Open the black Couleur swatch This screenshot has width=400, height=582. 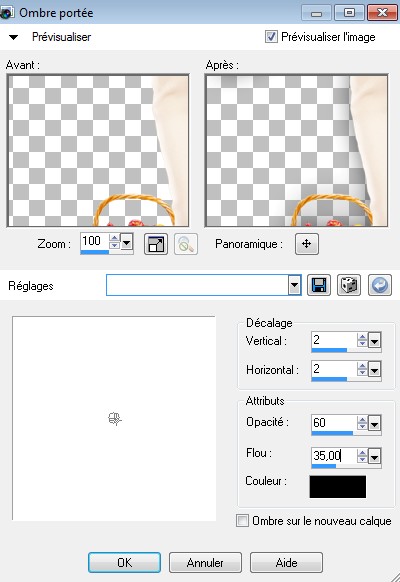(338, 487)
